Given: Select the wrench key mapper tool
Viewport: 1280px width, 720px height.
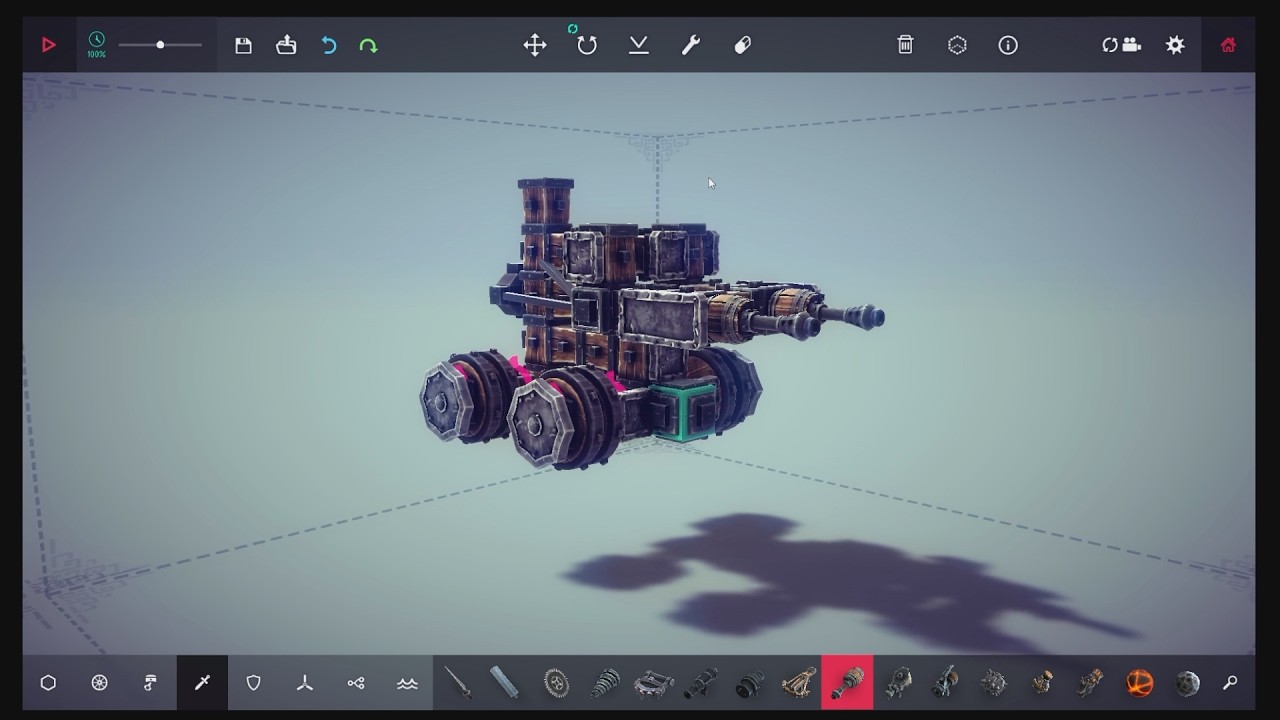Looking at the screenshot, I should tap(691, 45).
